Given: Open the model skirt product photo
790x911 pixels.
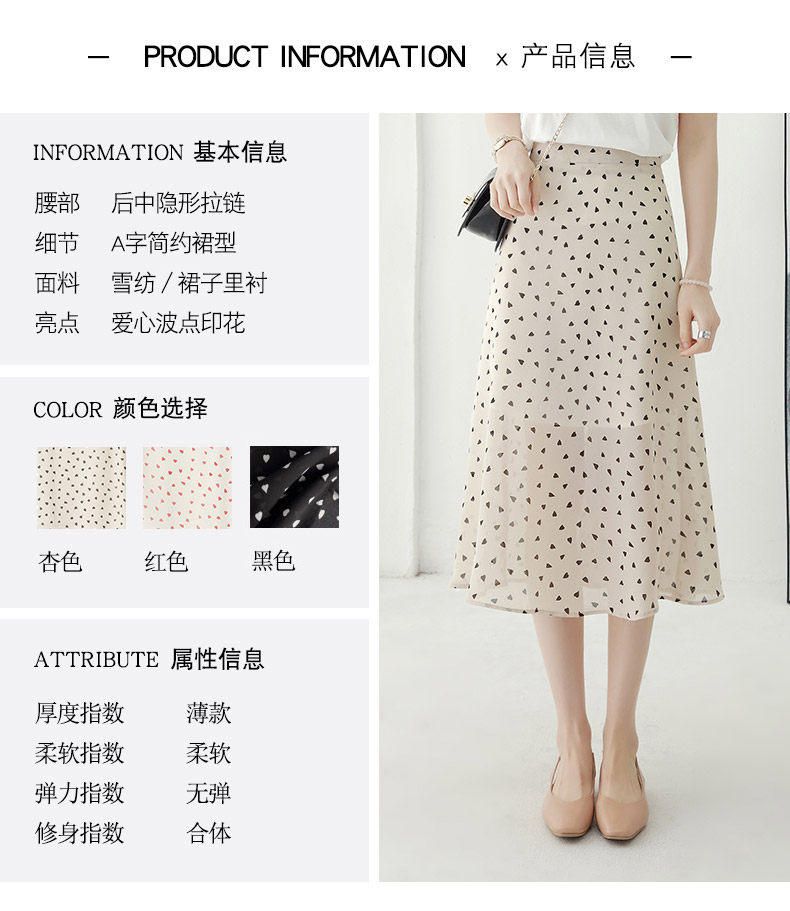Looking at the screenshot, I should 583,497.
